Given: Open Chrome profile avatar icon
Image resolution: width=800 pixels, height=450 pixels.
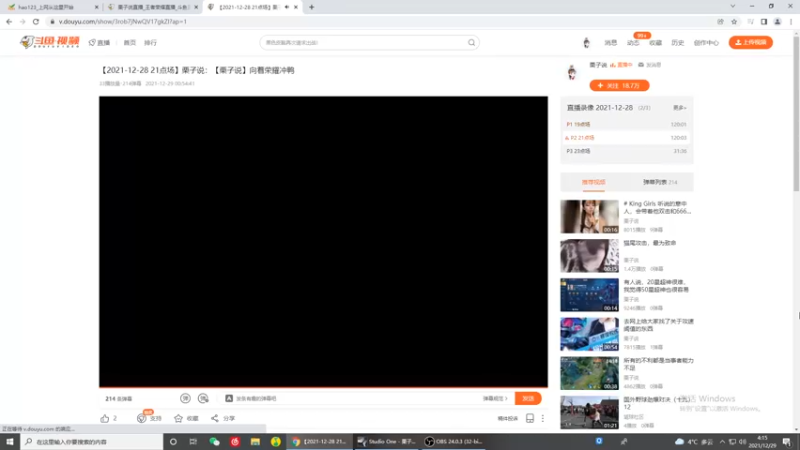Looking at the screenshot, I should click(x=778, y=21).
